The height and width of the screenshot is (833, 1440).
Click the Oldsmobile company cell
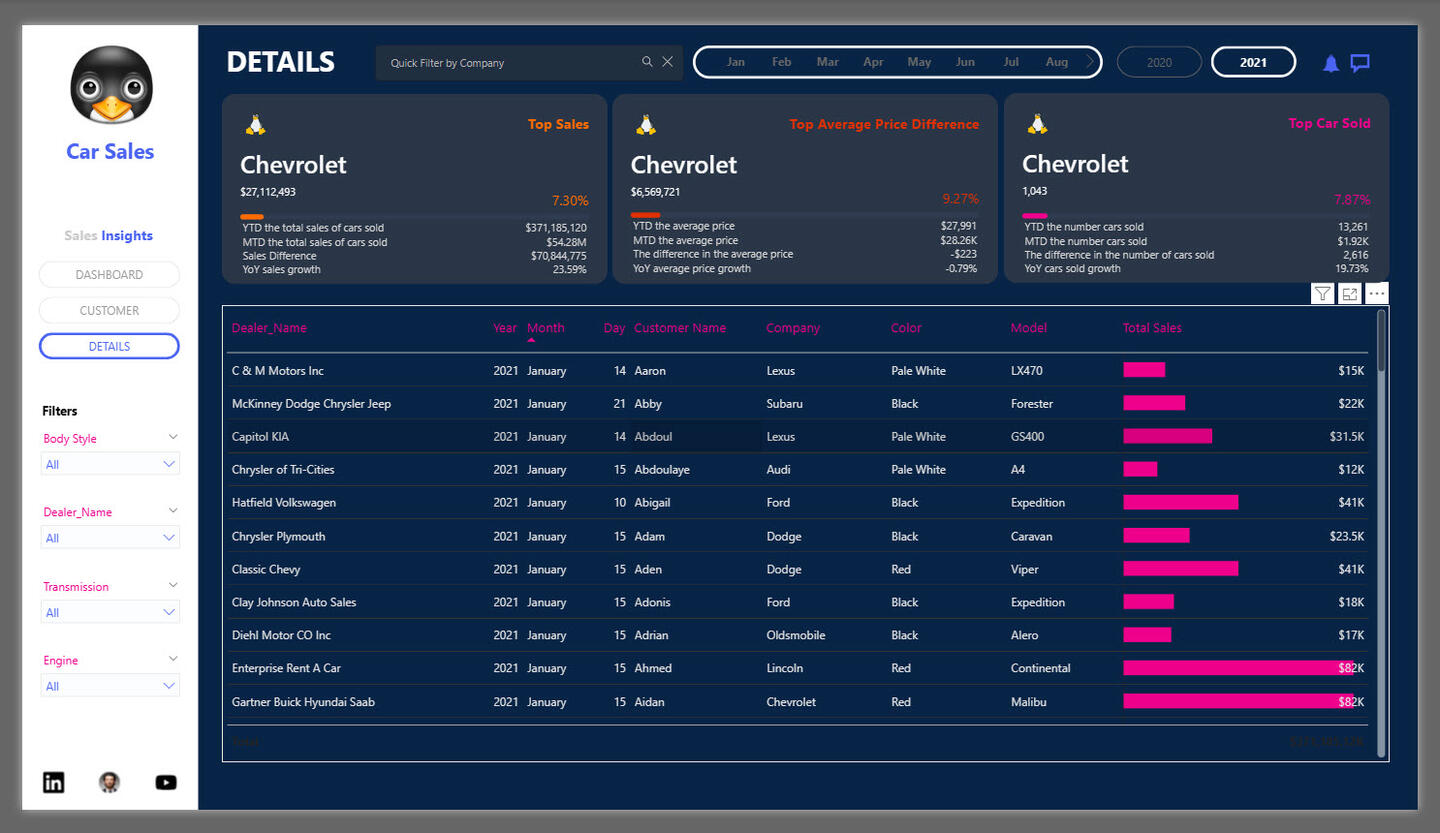796,635
